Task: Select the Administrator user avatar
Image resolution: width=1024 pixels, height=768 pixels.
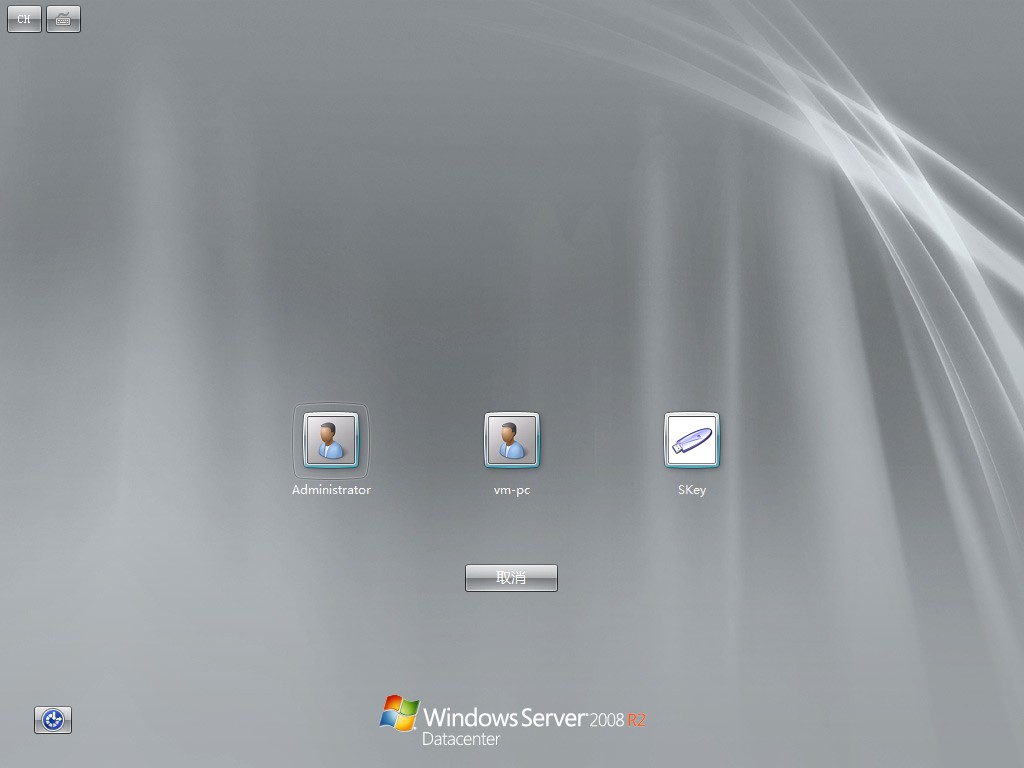Action: [331, 441]
